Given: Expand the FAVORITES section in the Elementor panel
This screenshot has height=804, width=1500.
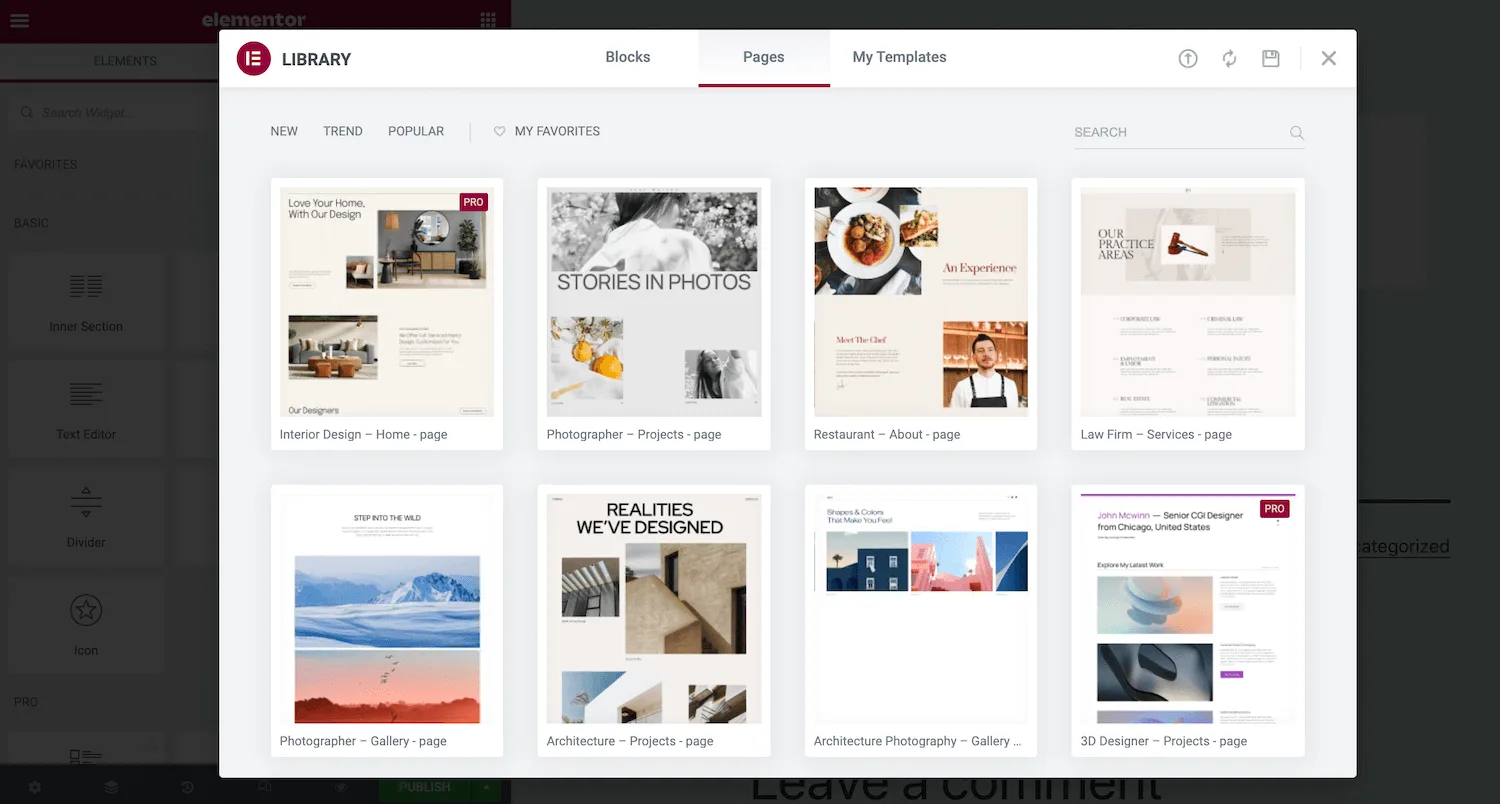Looking at the screenshot, I should point(45,164).
